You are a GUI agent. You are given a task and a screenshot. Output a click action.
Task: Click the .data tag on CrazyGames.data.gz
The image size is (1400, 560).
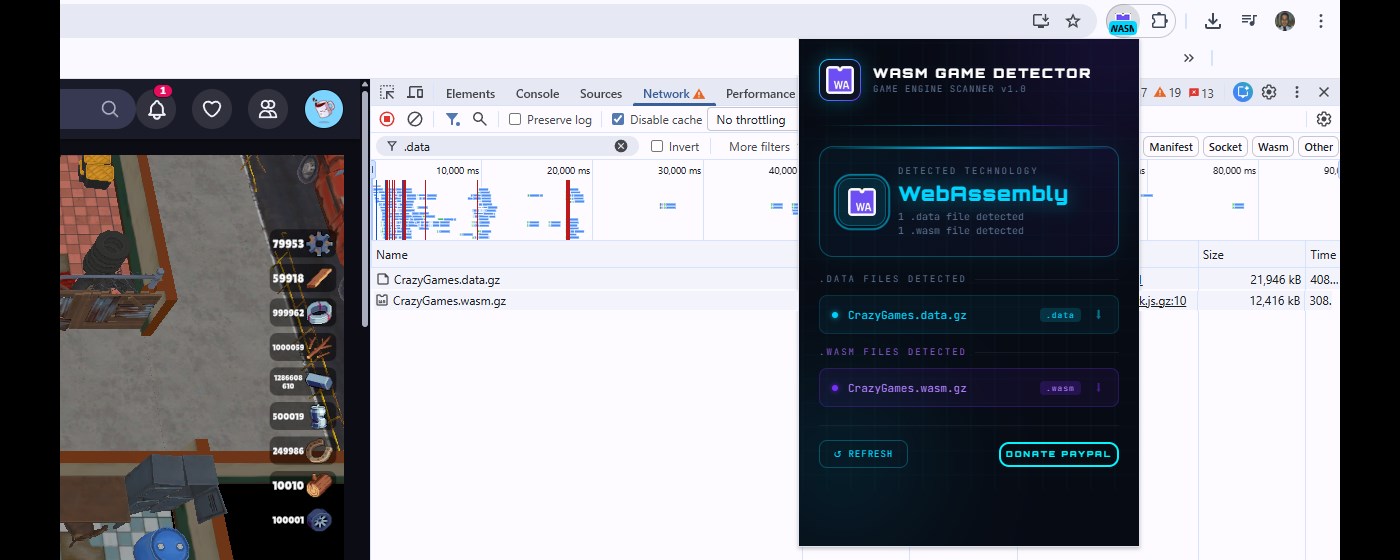pos(1060,315)
